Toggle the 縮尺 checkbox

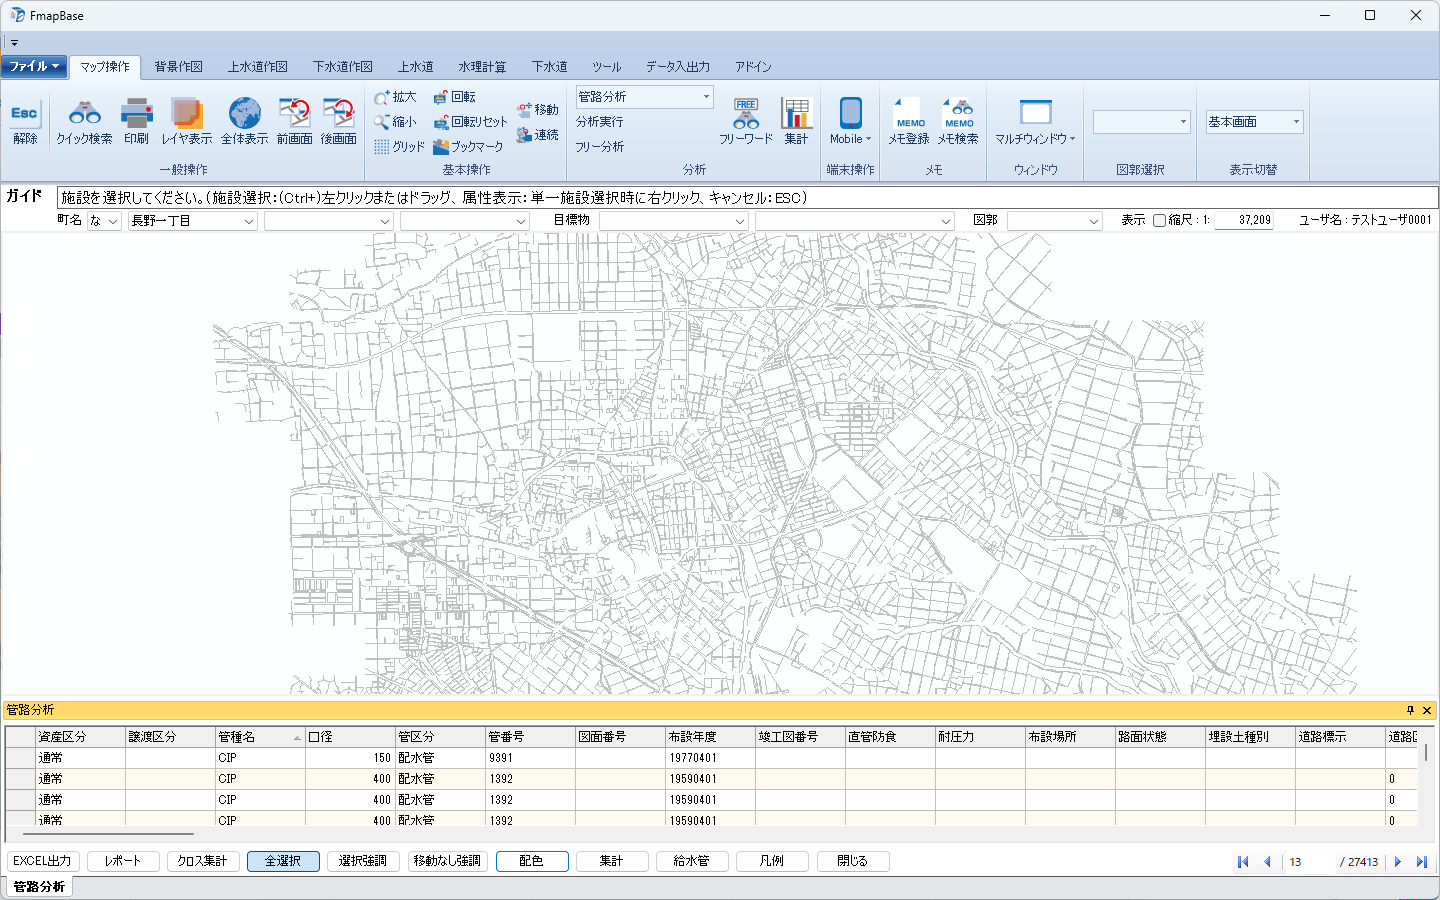1159,221
